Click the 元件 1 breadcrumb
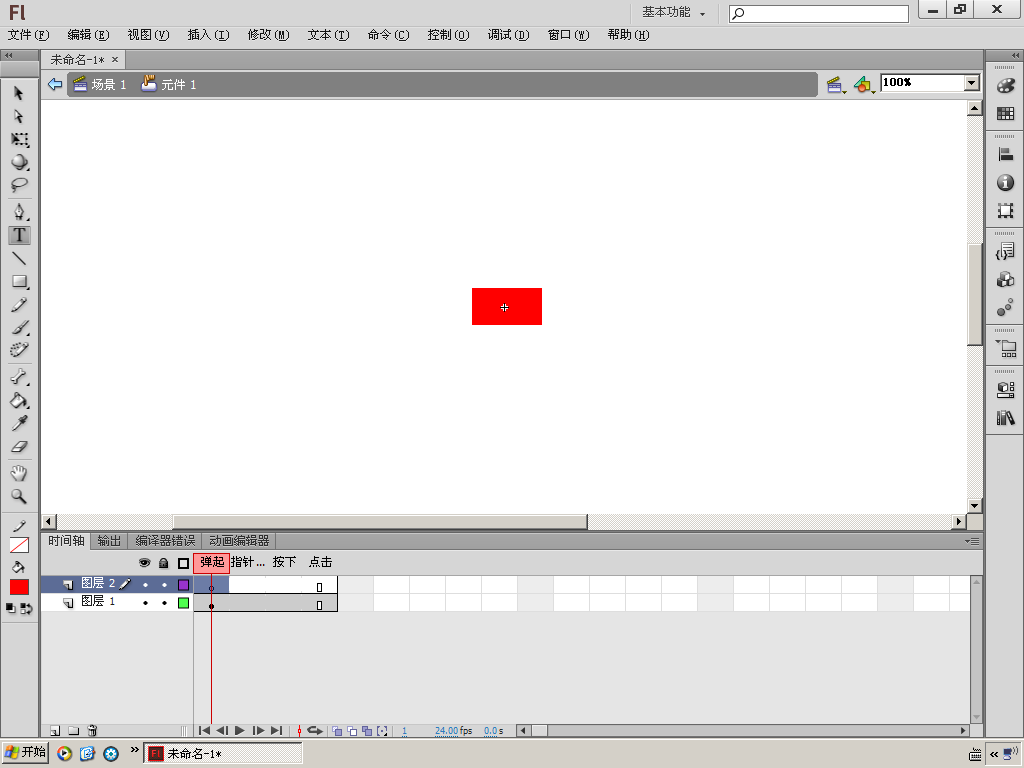1024x768 pixels. tap(169, 84)
